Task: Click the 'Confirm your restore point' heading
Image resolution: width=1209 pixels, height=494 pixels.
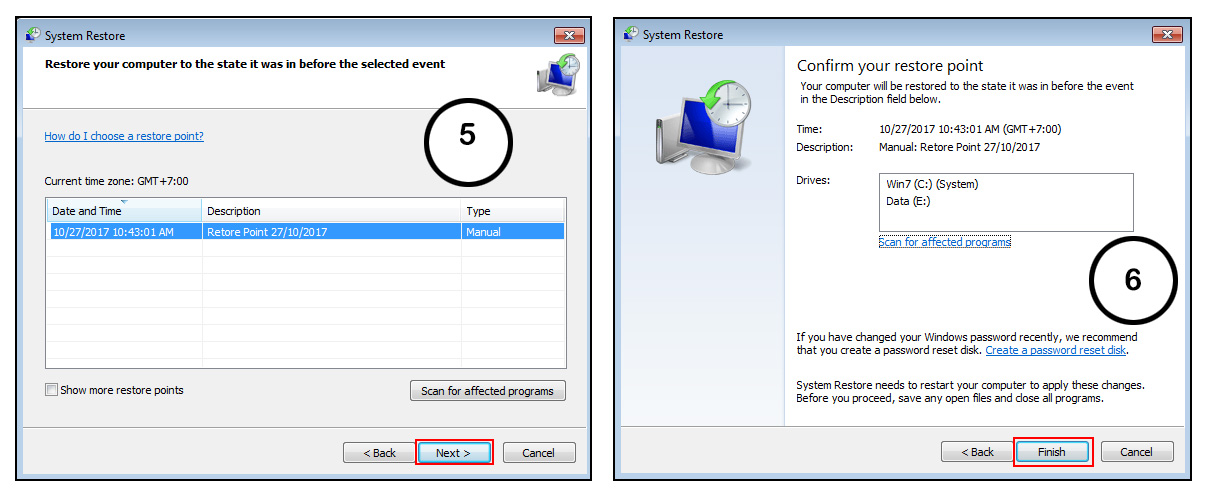Action: 890,66
